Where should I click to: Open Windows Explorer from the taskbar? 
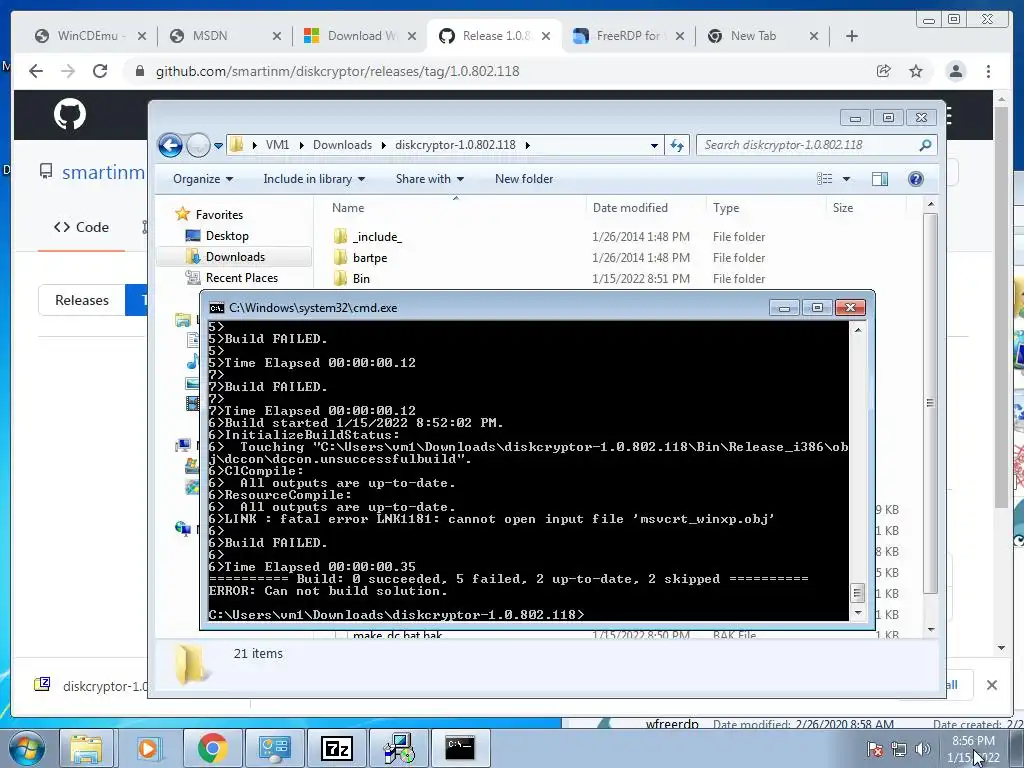click(86, 748)
